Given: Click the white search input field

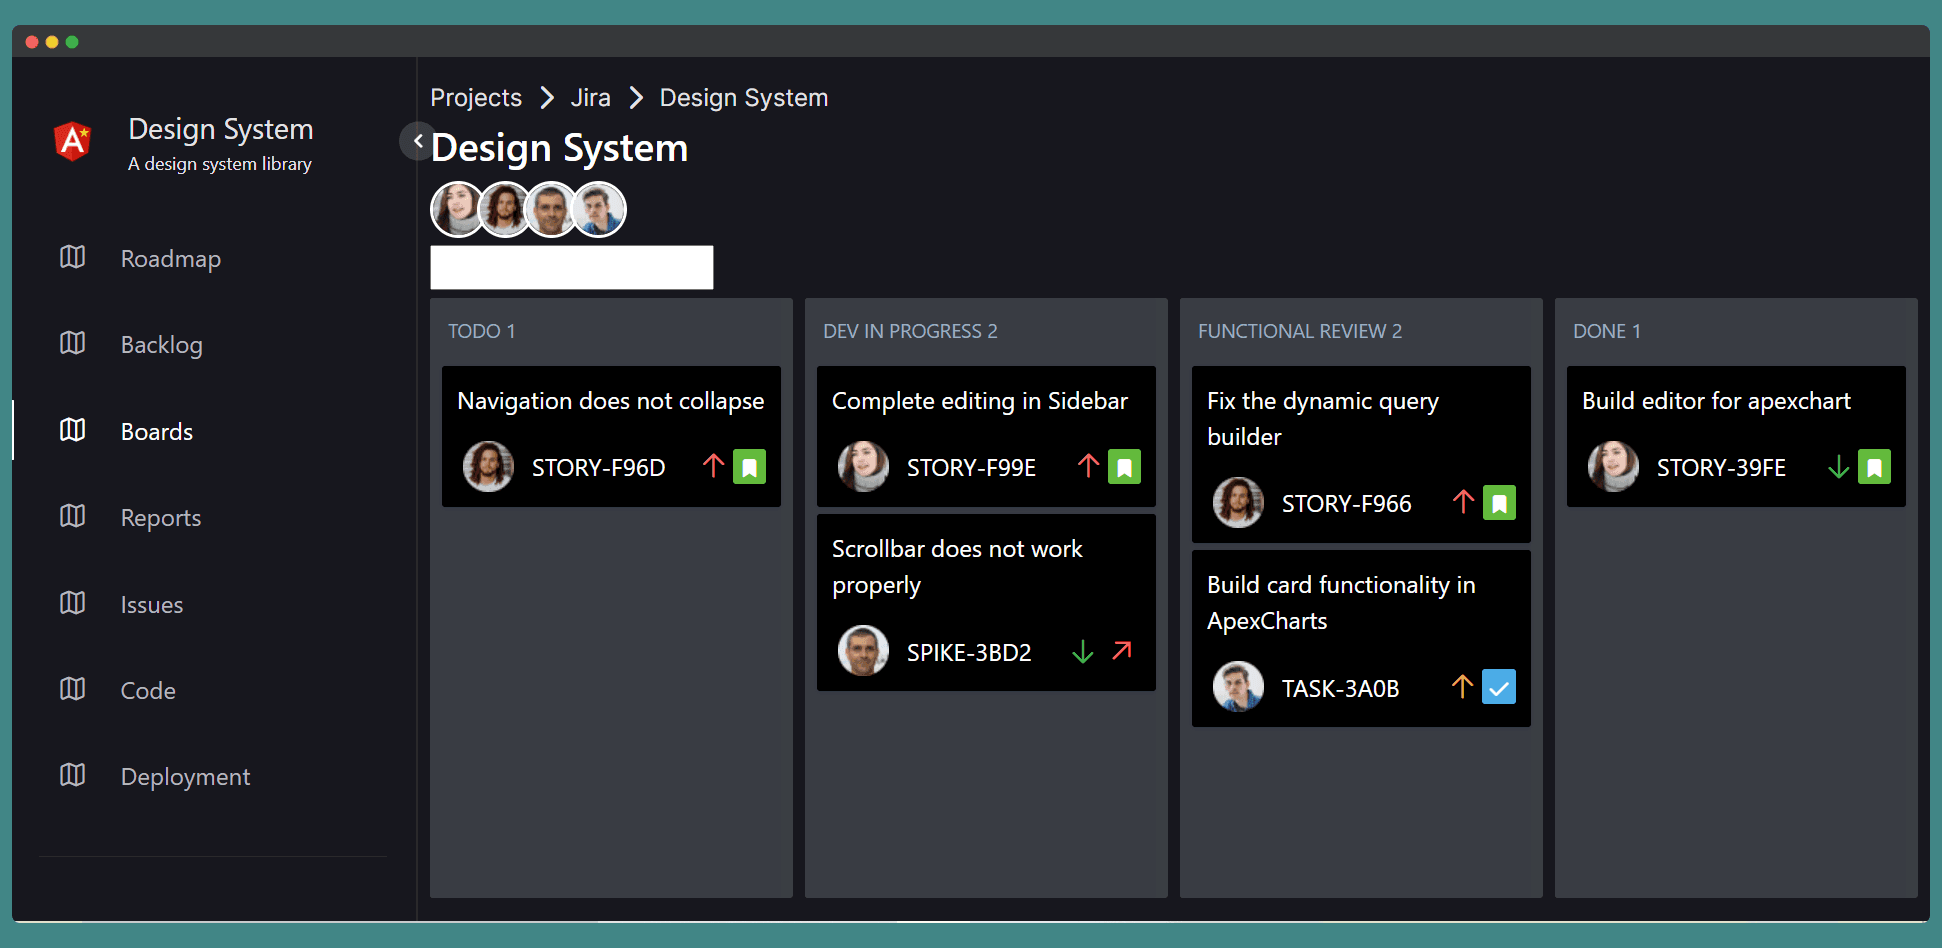Looking at the screenshot, I should [x=571, y=268].
